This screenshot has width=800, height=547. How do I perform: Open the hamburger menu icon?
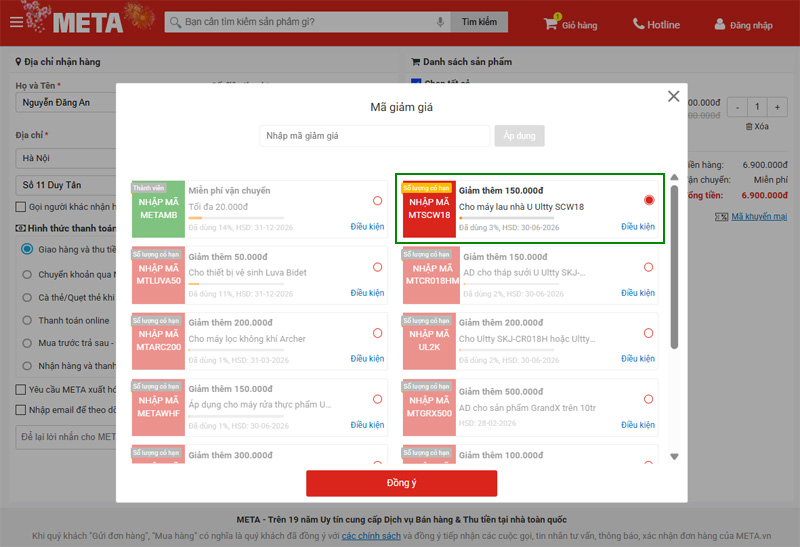pyautogui.click(x=16, y=22)
